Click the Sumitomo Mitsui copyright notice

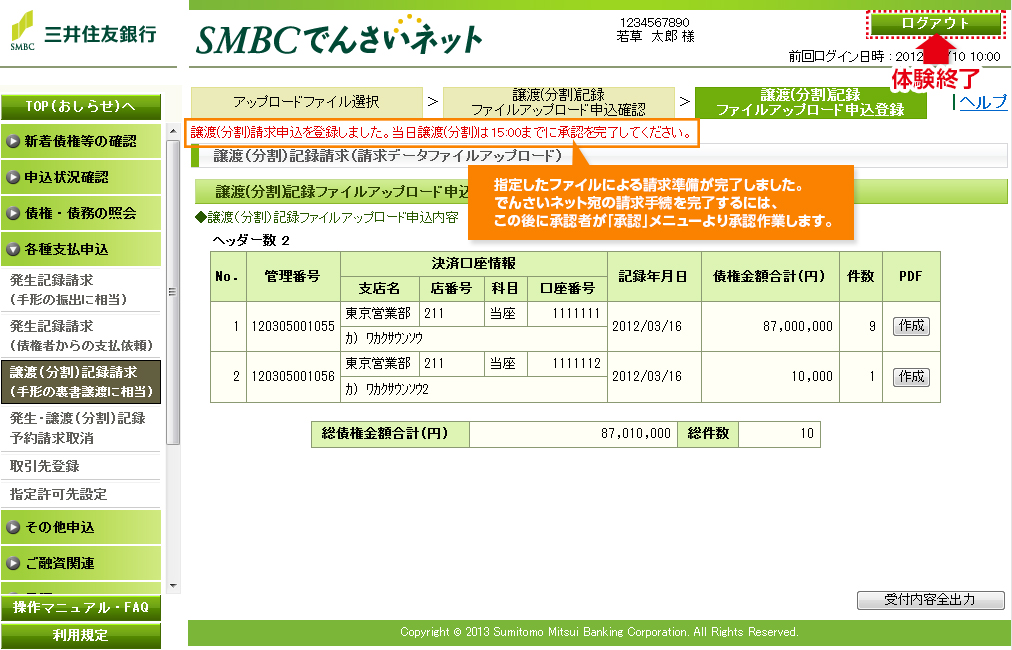click(x=599, y=633)
